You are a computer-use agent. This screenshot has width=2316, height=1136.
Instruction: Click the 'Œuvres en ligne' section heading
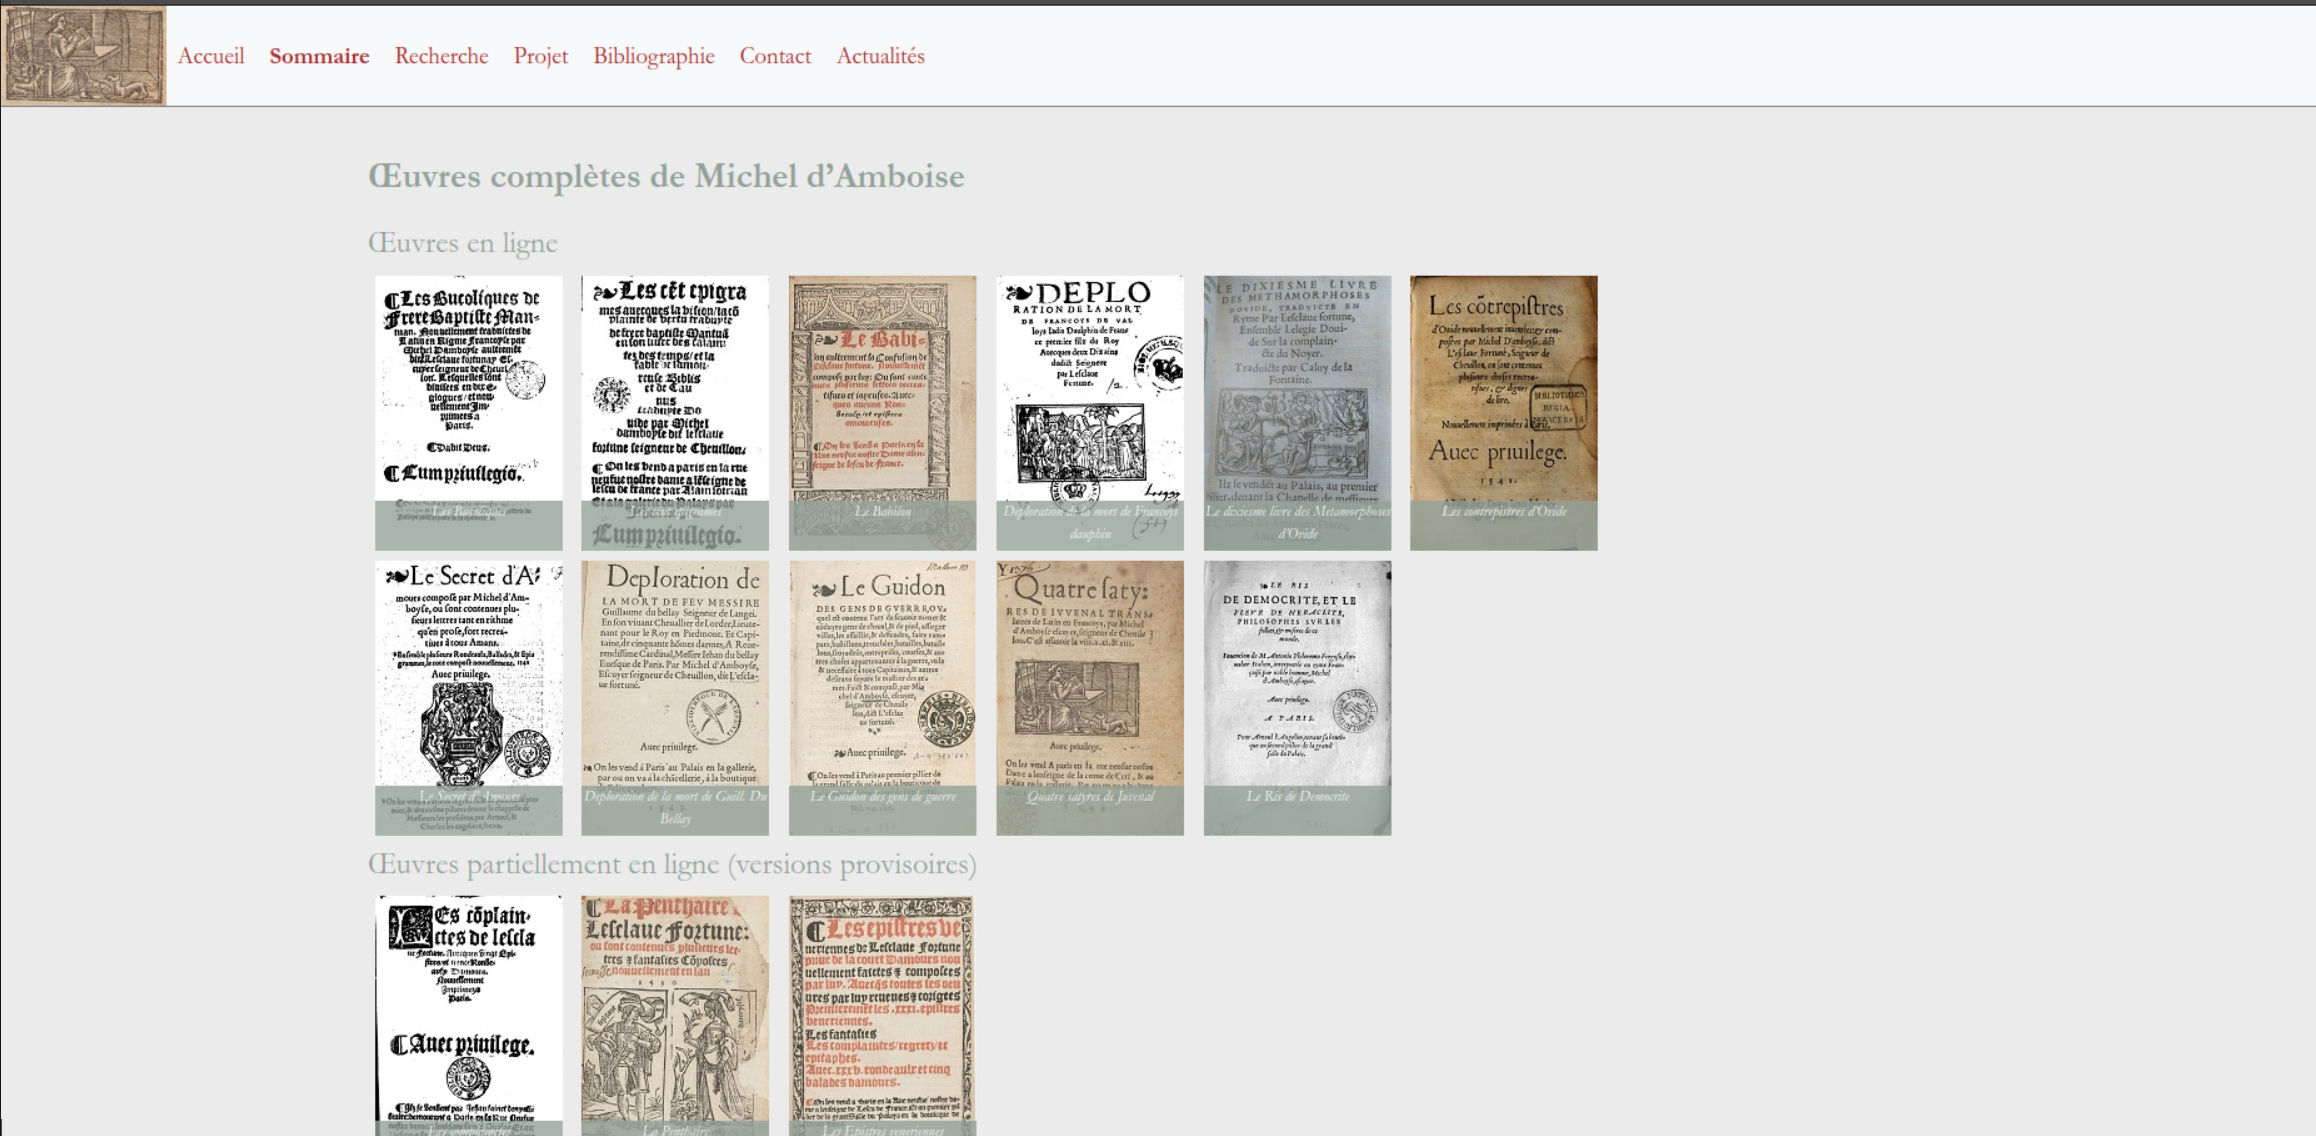(463, 243)
